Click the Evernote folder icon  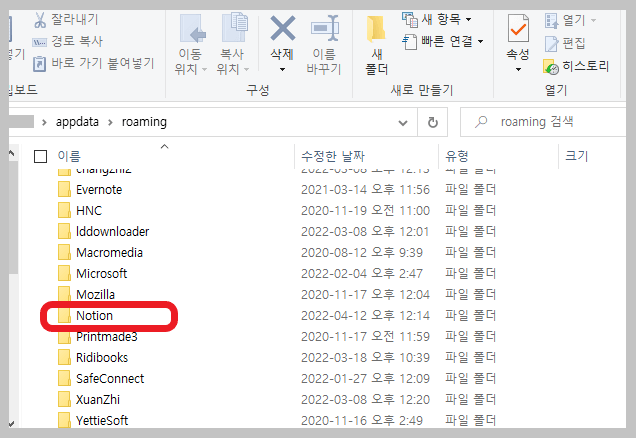pos(64,189)
